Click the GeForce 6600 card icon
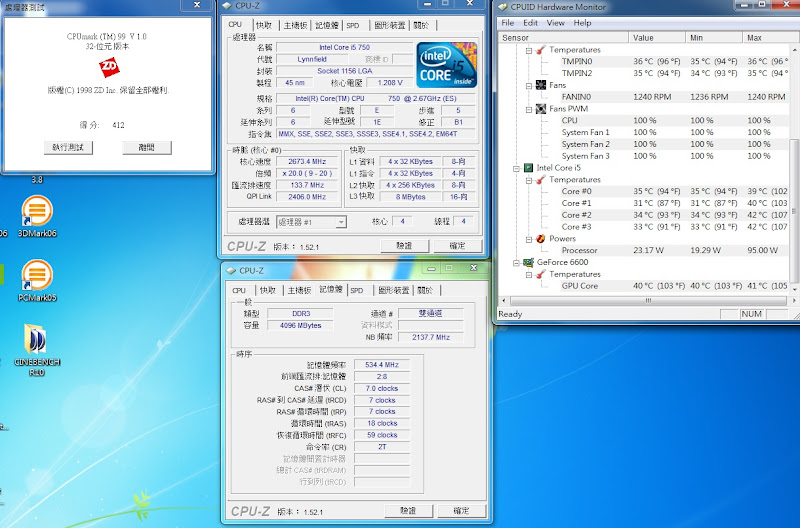Image resolution: width=800 pixels, height=528 pixels. click(x=529, y=262)
